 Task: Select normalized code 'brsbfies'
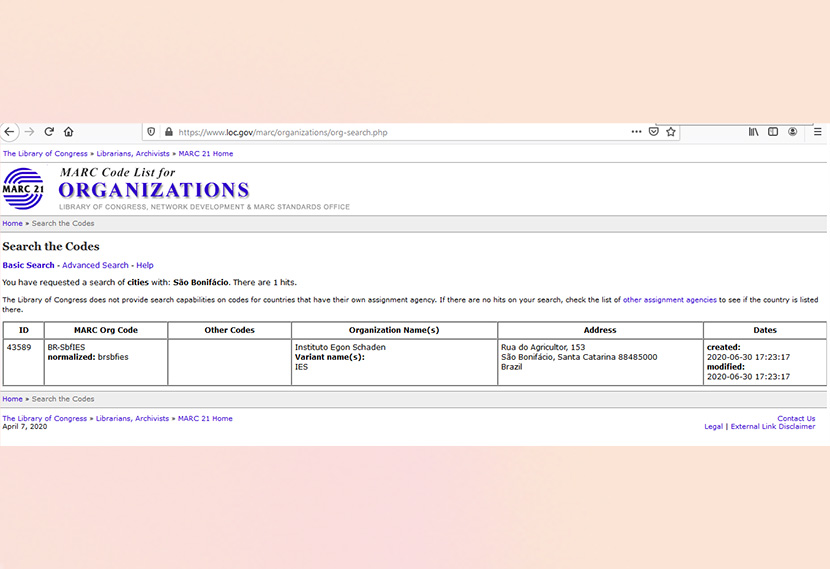click(x=113, y=357)
